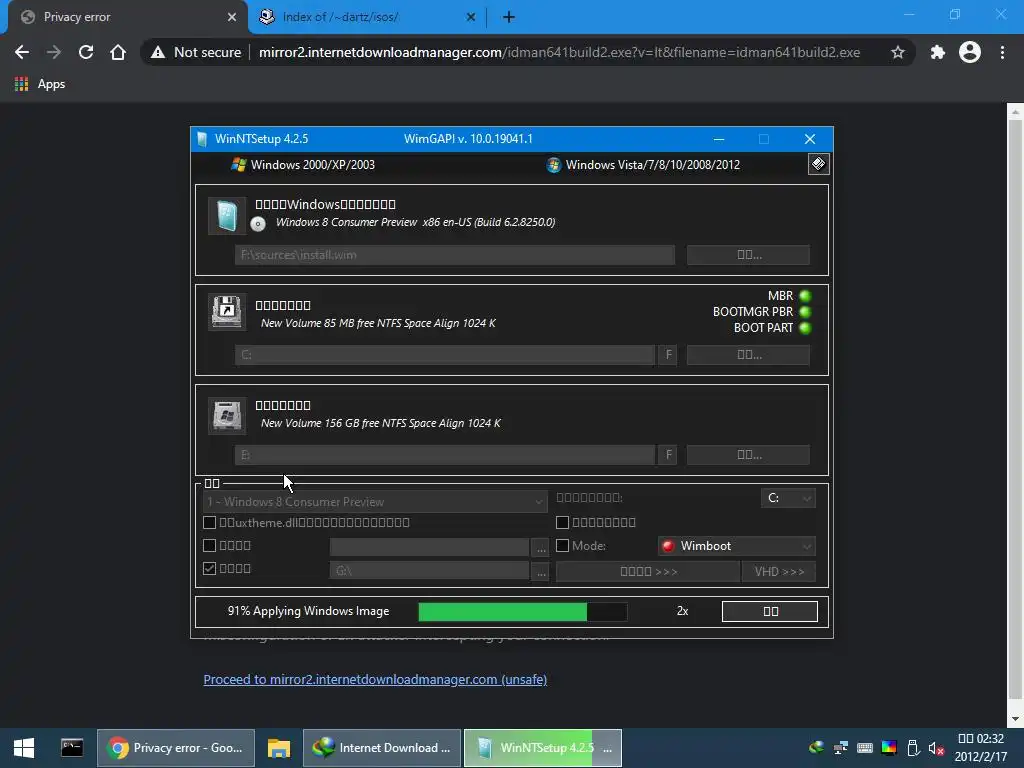The height and width of the screenshot is (768, 1024).
Task: Switch to WinNTSetup 4.2.5 taskbar button
Action: click(543, 748)
